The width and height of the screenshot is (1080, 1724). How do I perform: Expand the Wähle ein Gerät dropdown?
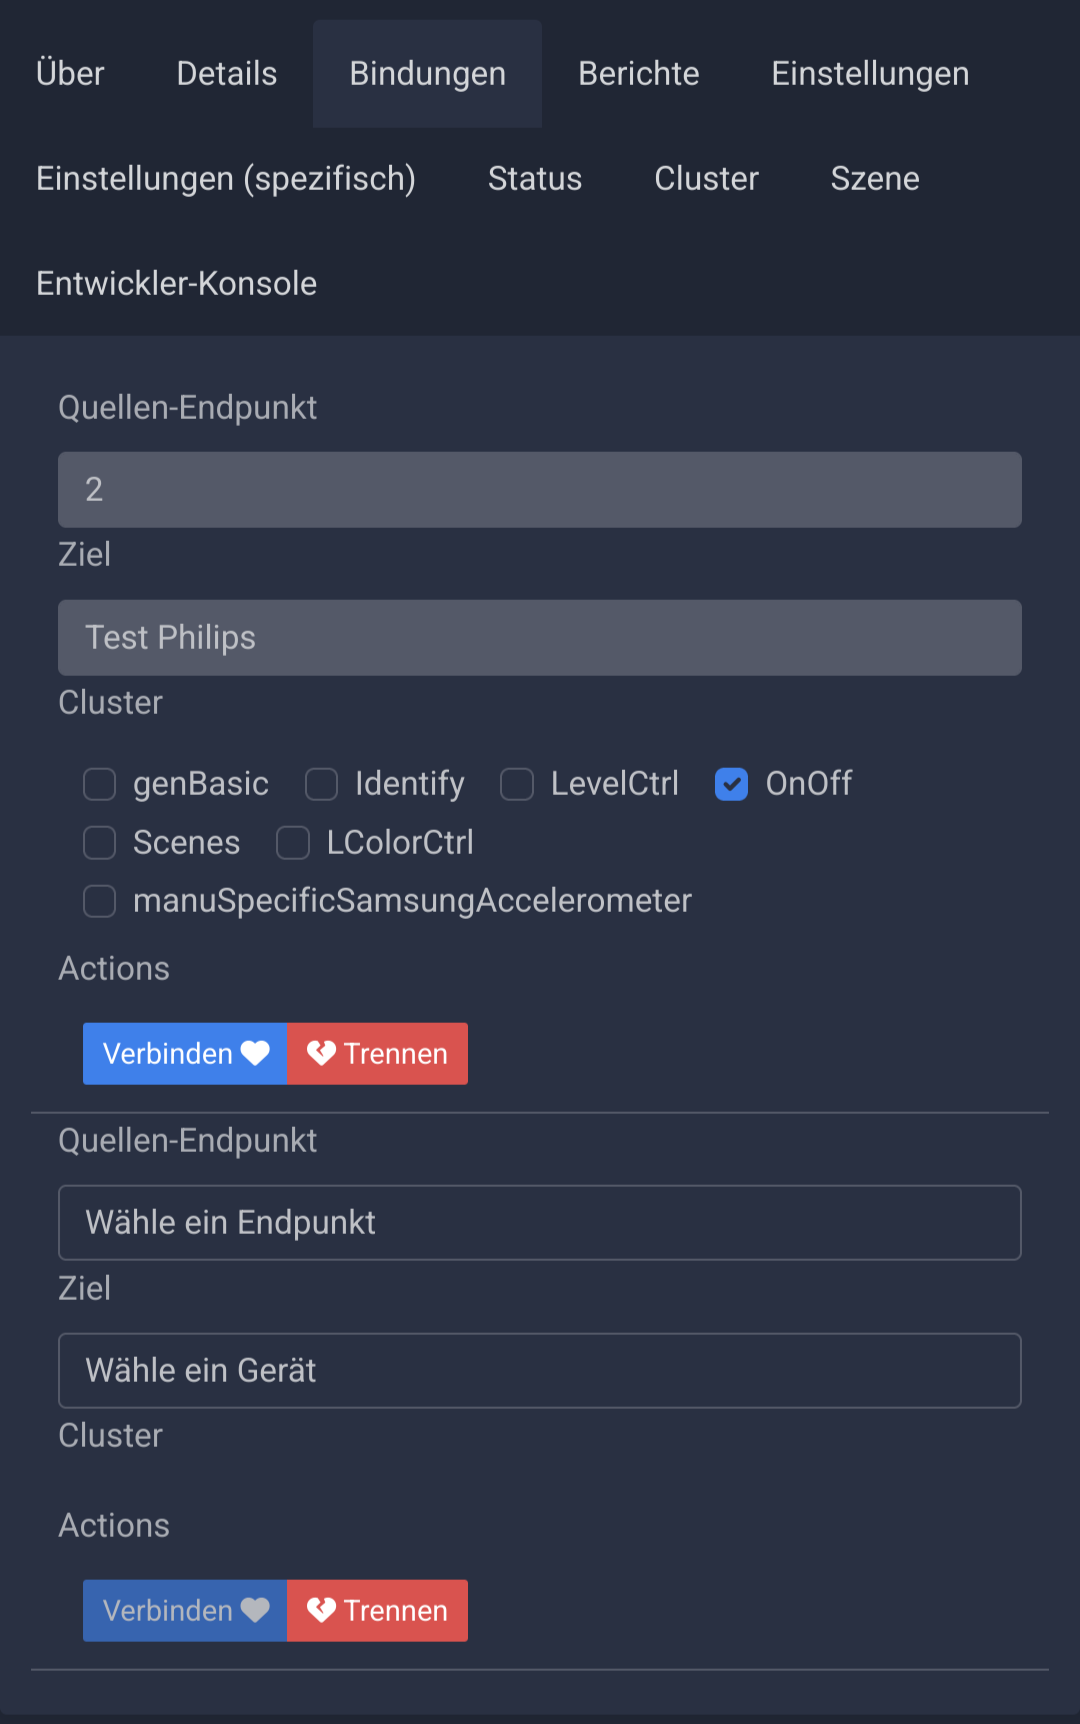click(540, 1371)
